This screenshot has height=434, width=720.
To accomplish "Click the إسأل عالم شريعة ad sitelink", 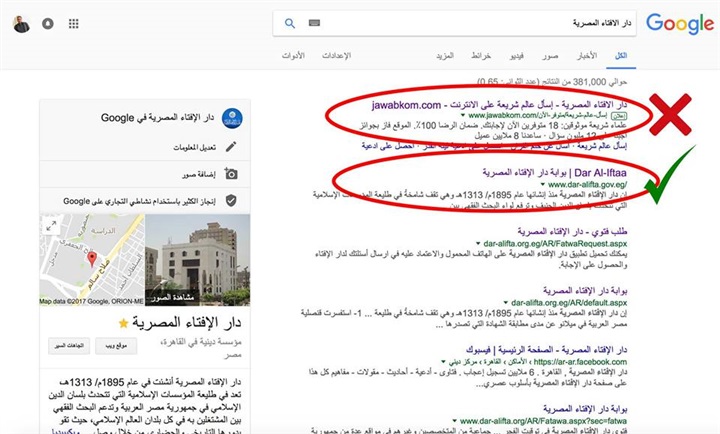I will coord(602,146).
